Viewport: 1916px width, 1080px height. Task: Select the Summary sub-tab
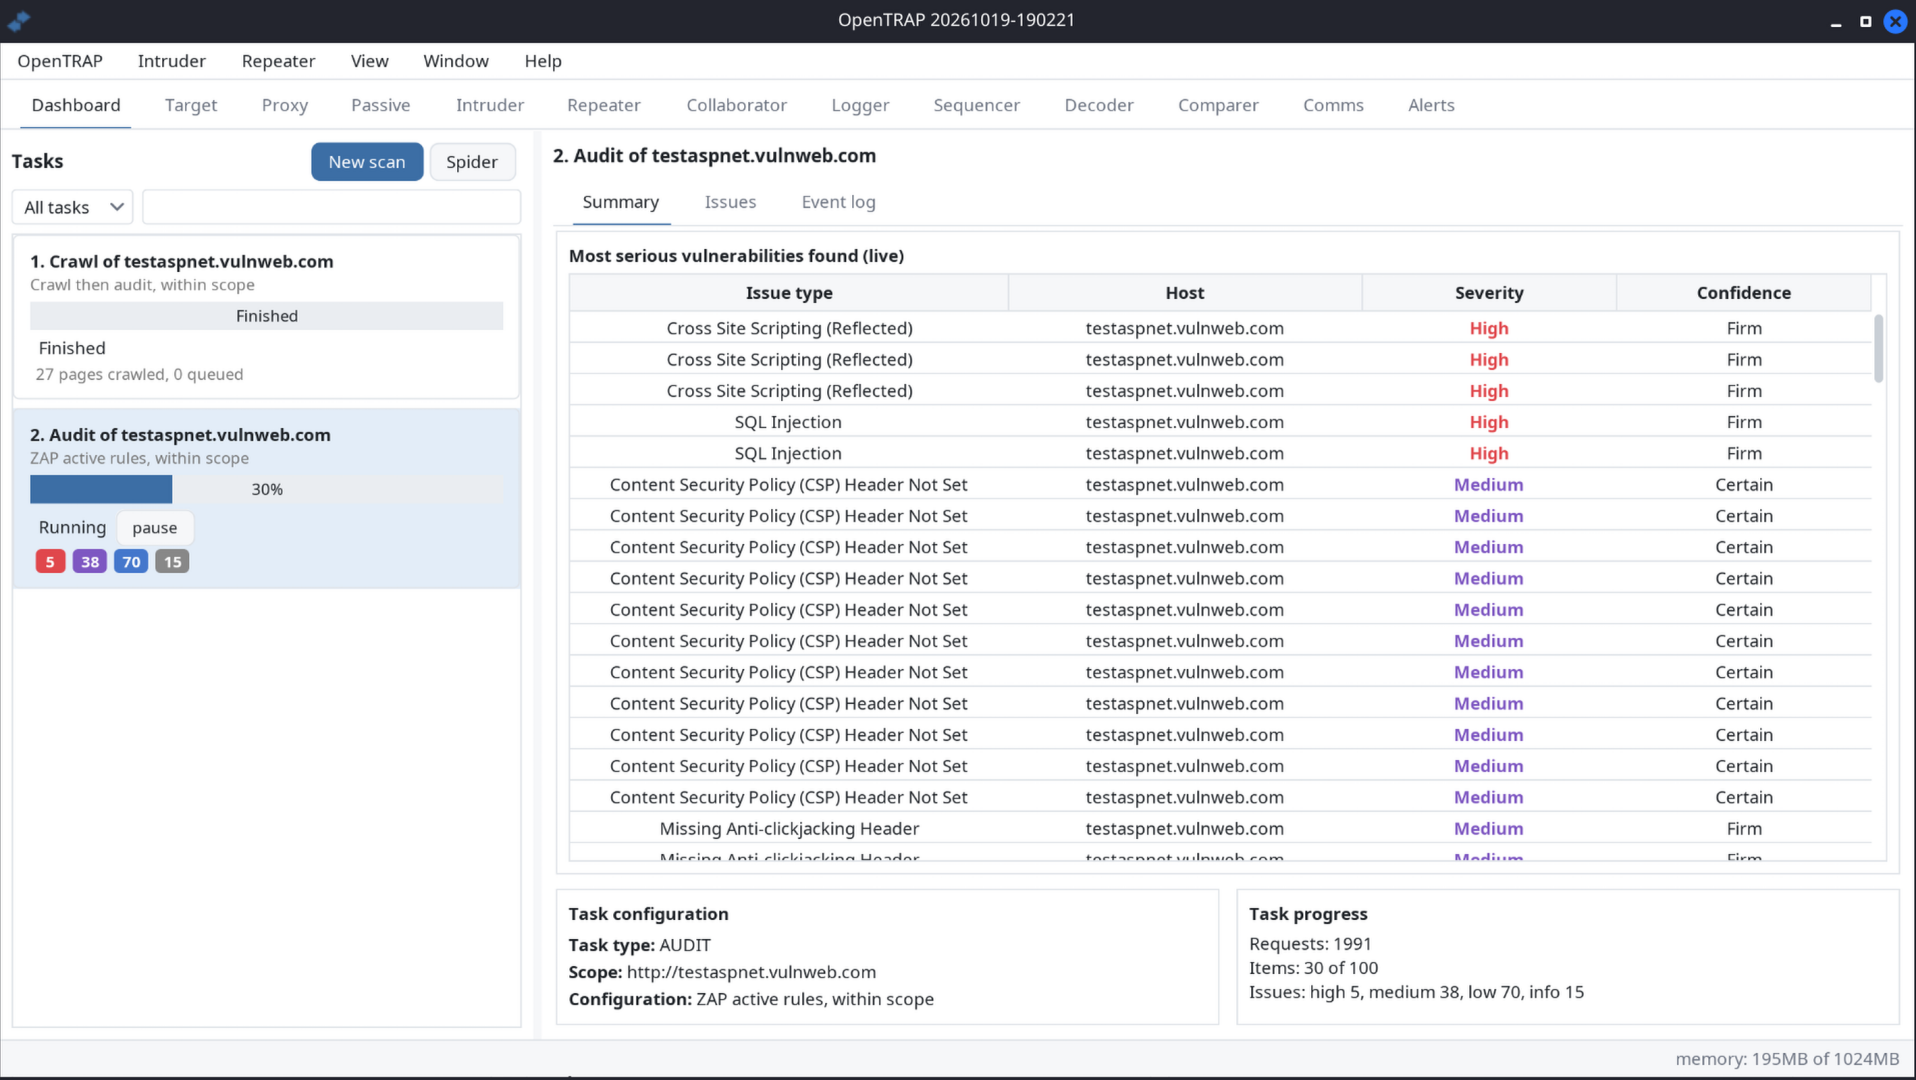(x=620, y=202)
